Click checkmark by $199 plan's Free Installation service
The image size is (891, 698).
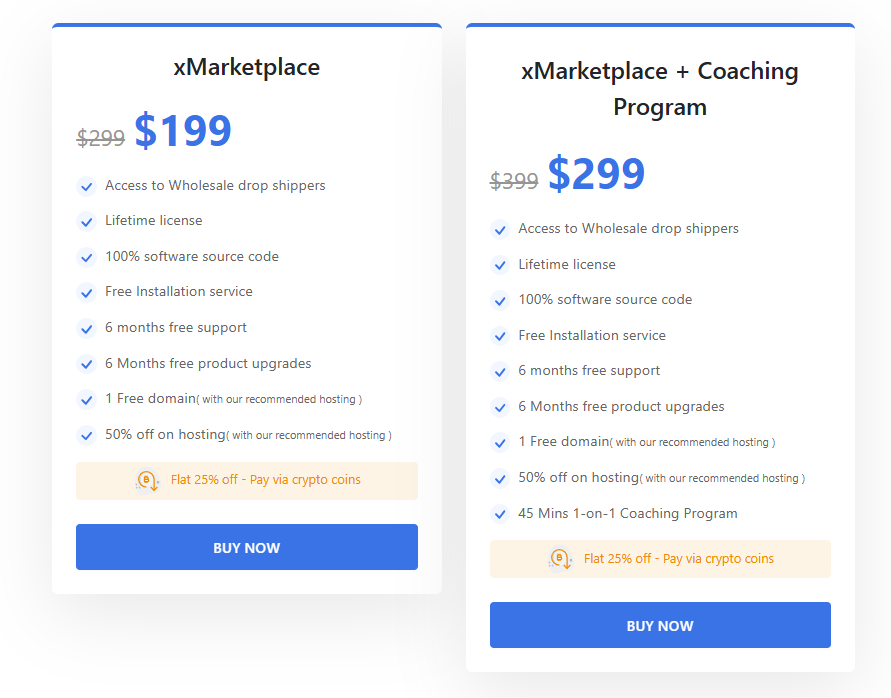(x=87, y=292)
